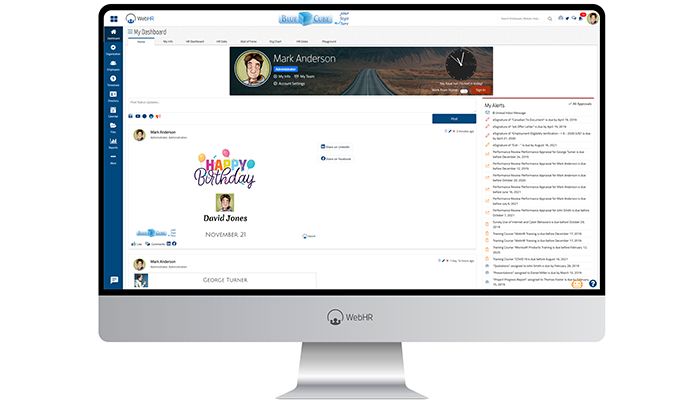
Task: Click the Blue Cube company logo
Action: (313, 19)
